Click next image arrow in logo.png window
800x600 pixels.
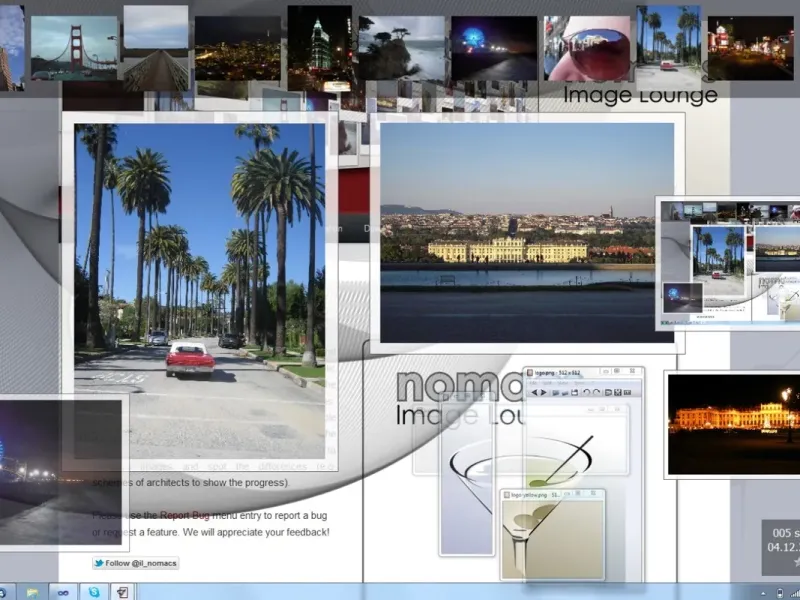pos(543,392)
